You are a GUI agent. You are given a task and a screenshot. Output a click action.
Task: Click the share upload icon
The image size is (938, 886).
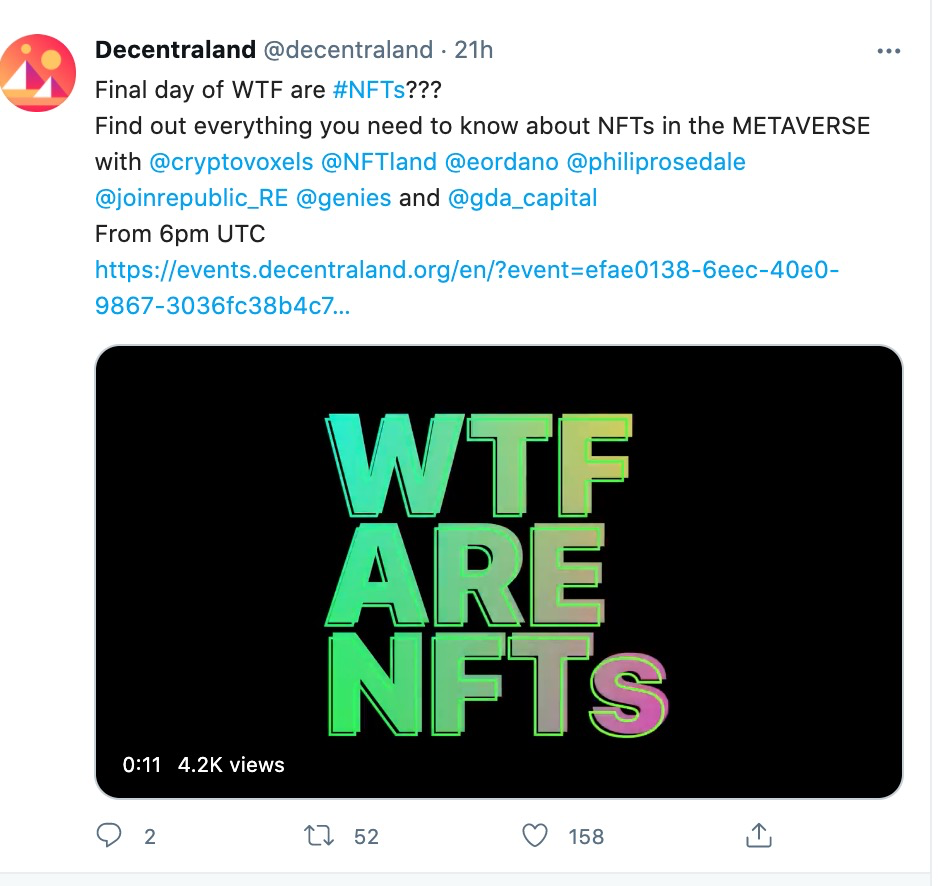[759, 836]
